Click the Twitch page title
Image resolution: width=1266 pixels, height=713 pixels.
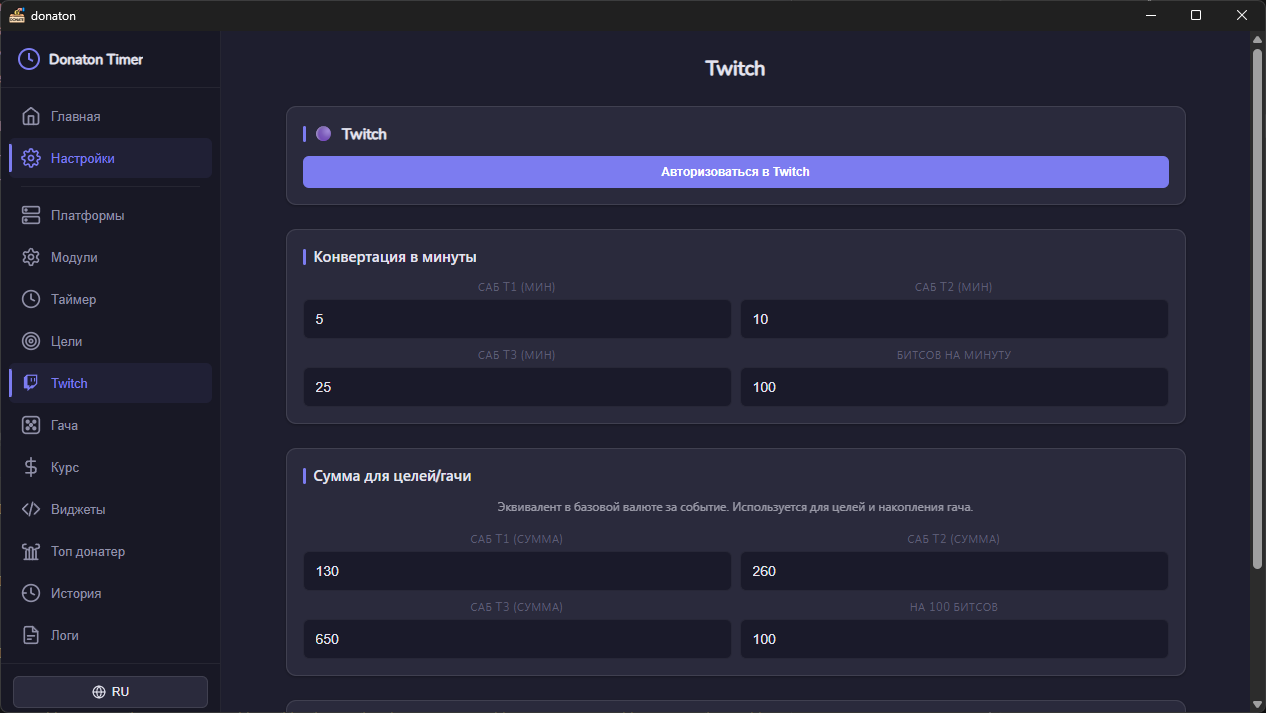click(735, 68)
